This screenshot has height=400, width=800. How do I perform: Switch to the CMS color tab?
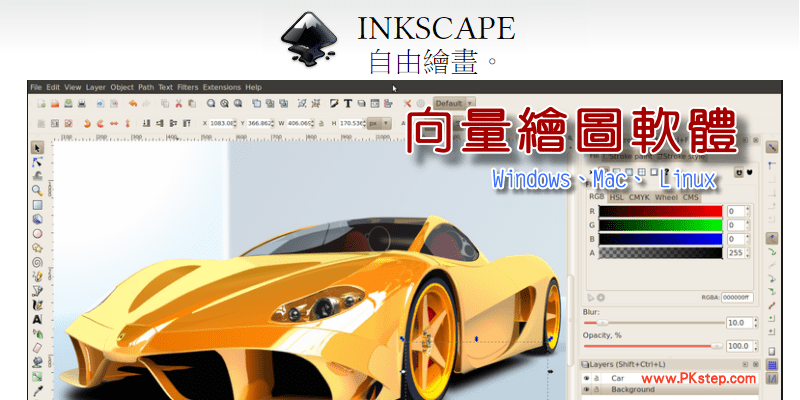(690, 197)
